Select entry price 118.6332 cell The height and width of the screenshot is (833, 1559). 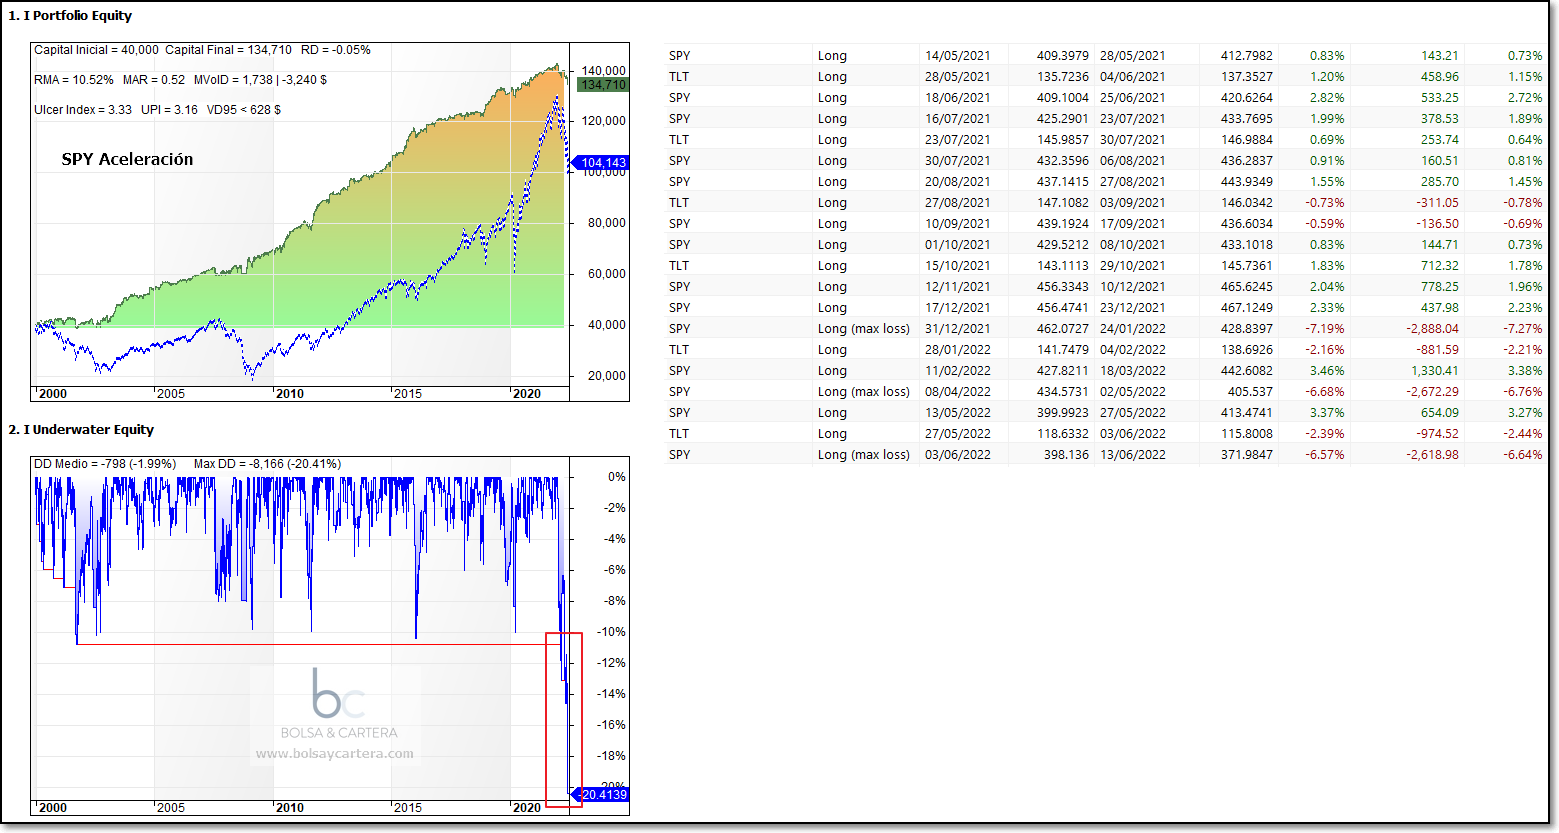pos(1063,434)
